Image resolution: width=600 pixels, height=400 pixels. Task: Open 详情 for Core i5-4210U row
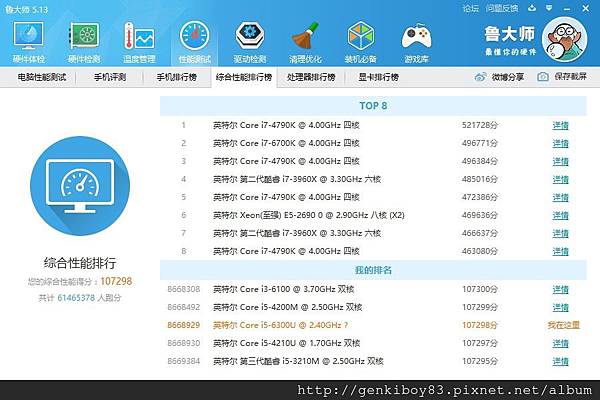coord(561,344)
